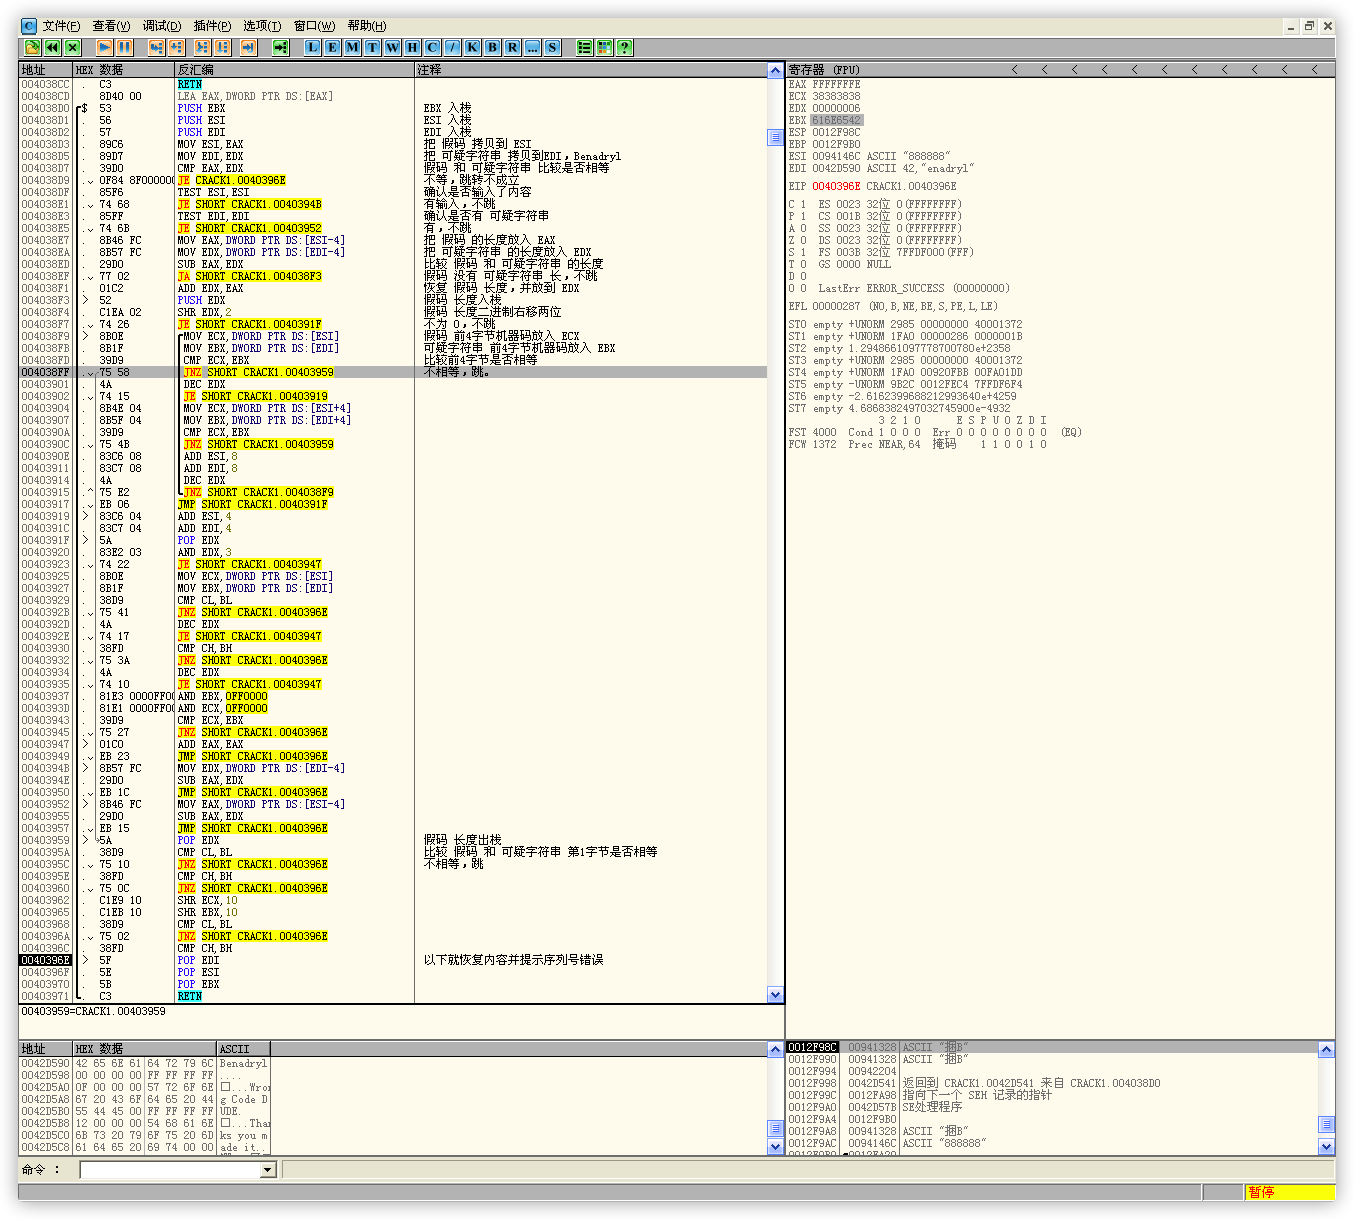Open the Log window via L button
Screen dimensions: 1354x1220
[313, 47]
